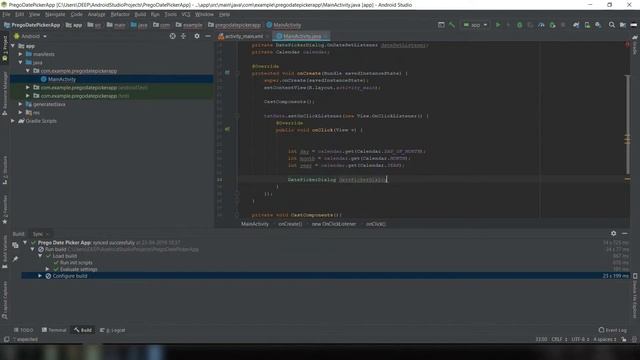This screenshot has width=640, height=360.
Task: Switch to the Sync tab in Build panel
Action: (38, 234)
